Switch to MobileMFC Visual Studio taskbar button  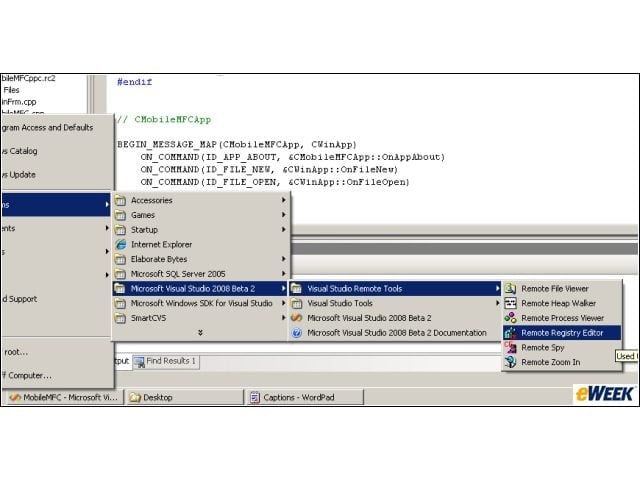[x=63, y=397]
